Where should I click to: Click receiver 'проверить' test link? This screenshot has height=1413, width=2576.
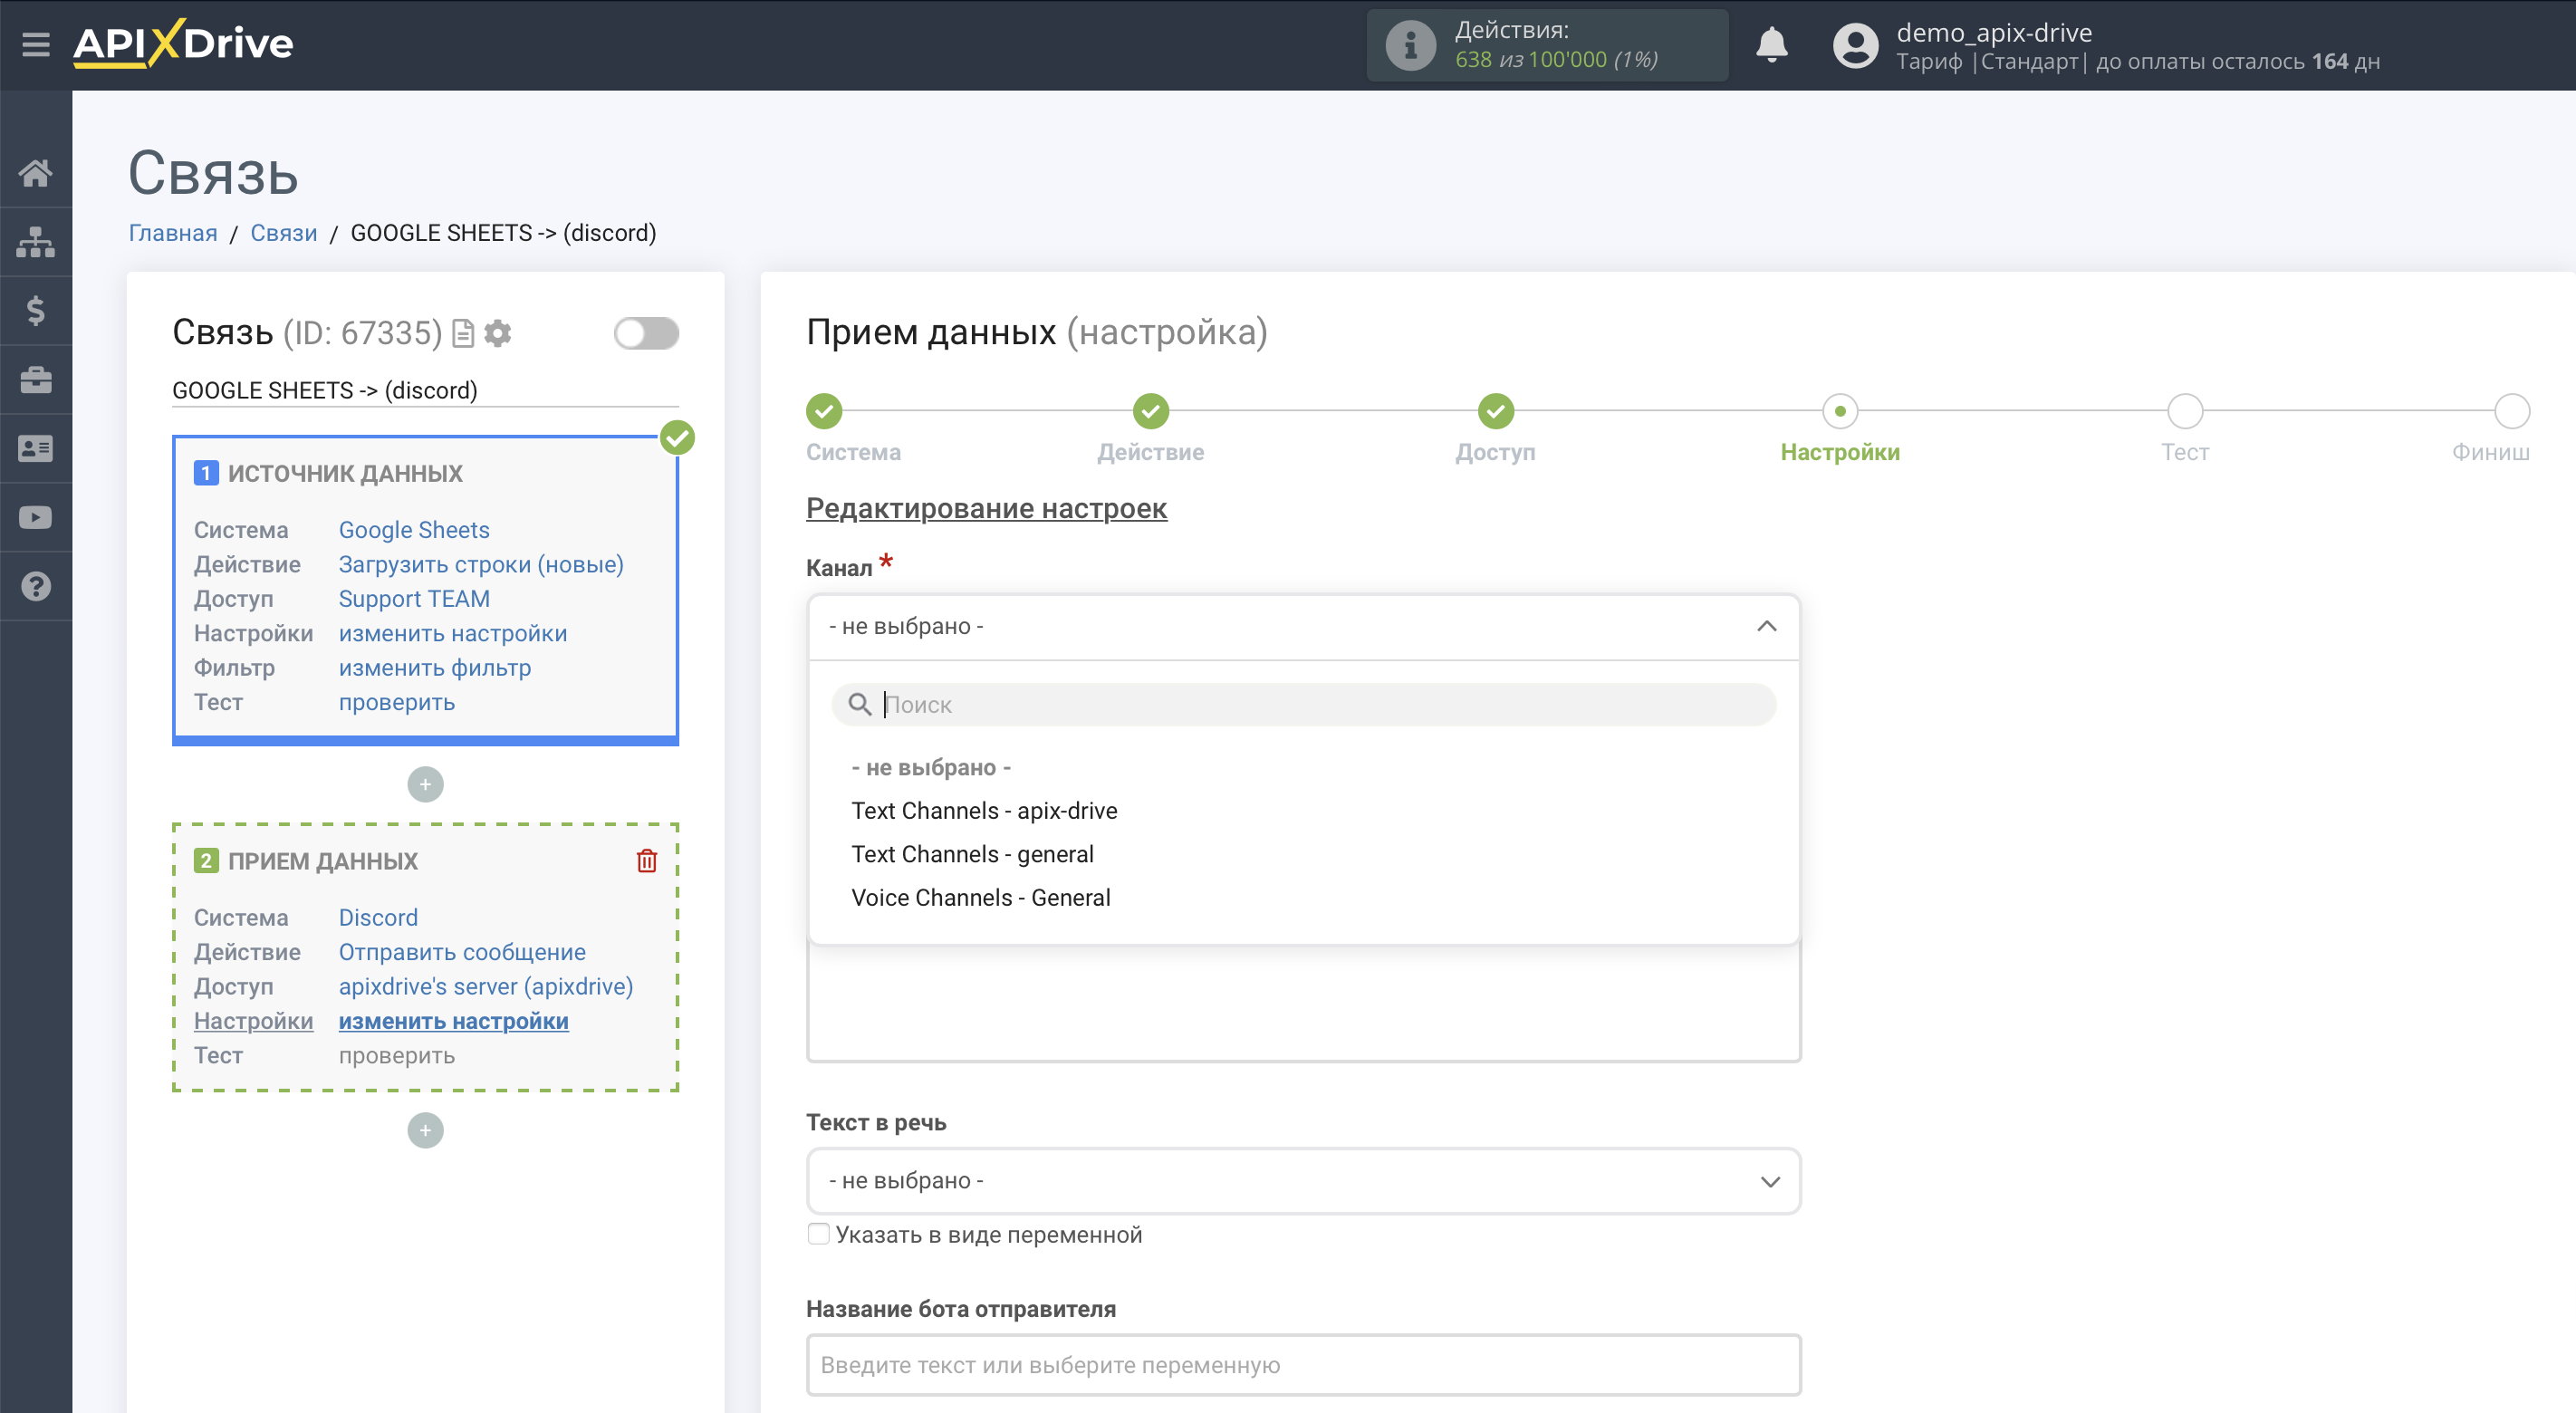(397, 1056)
